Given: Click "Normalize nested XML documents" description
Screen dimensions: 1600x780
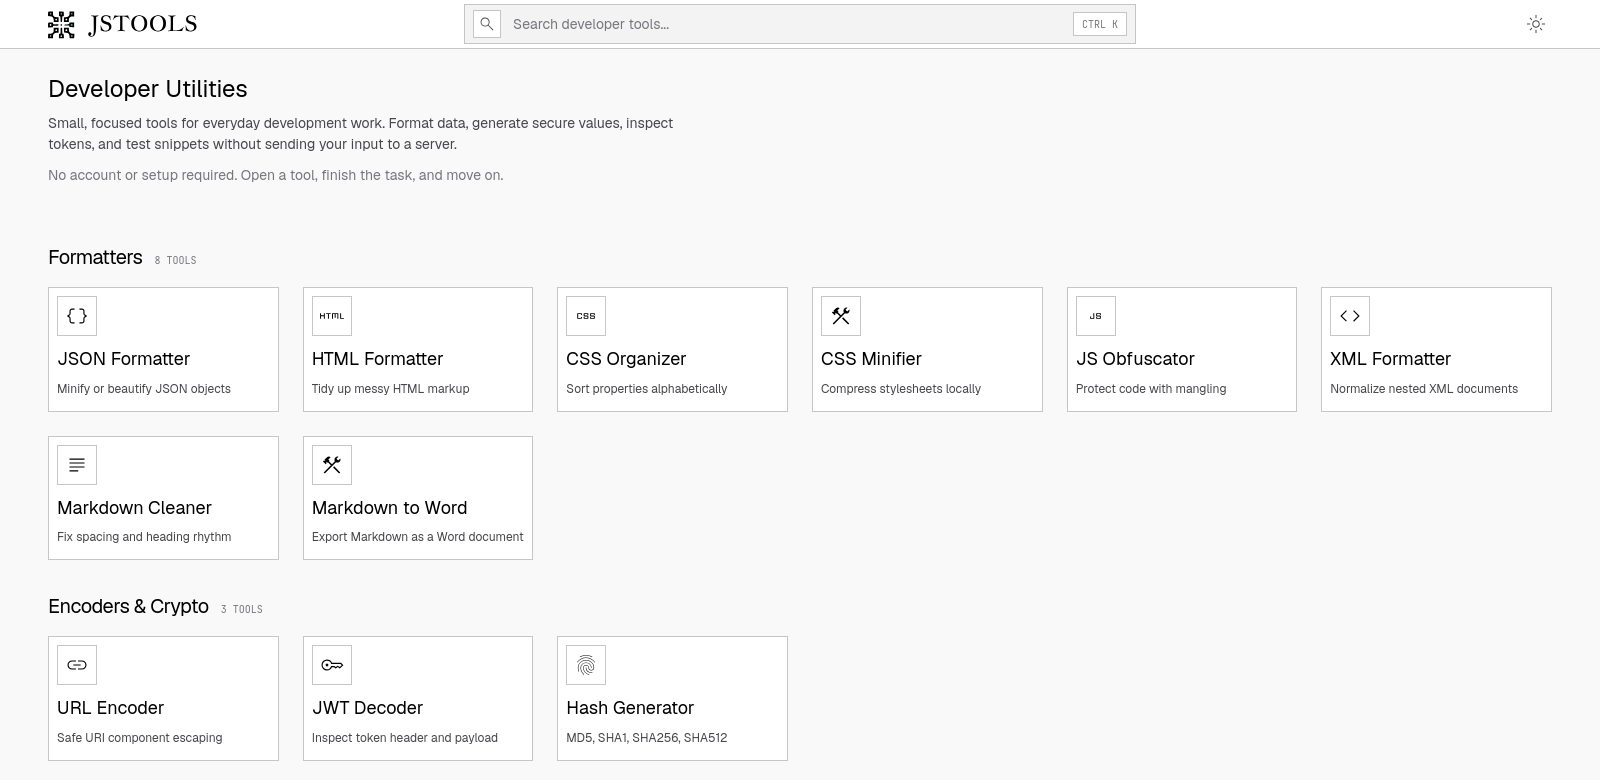Looking at the screenshot, I should click(1424, 389).
